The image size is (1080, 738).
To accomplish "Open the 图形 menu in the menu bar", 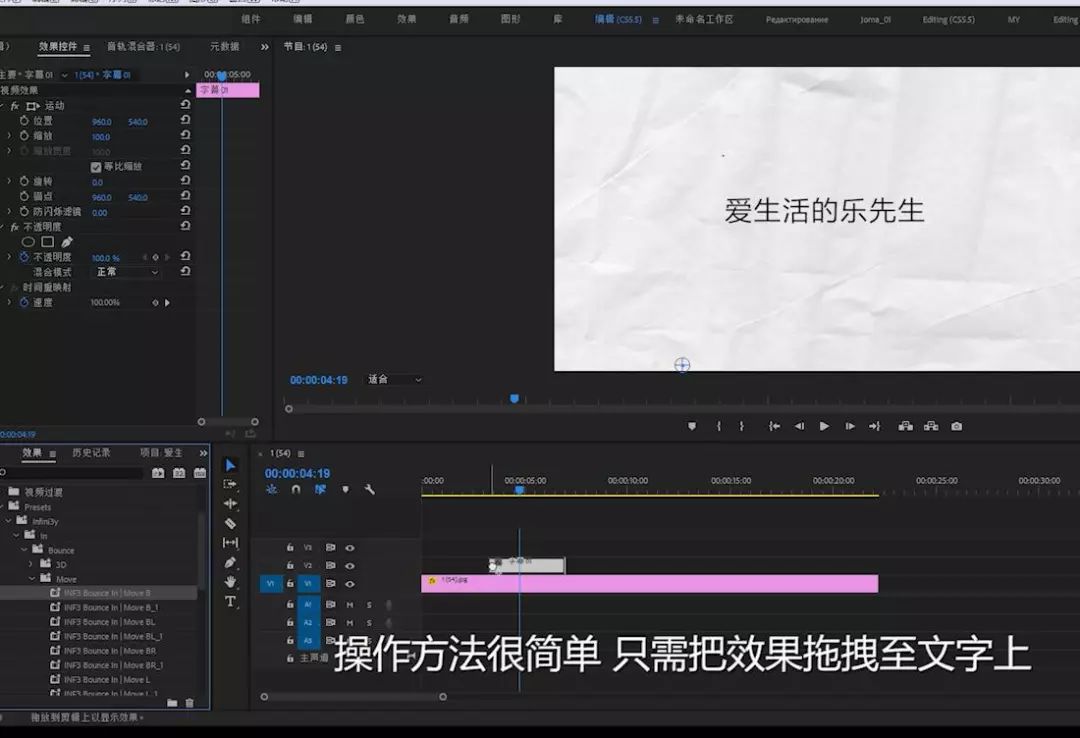I will click(x=509, y=18).
